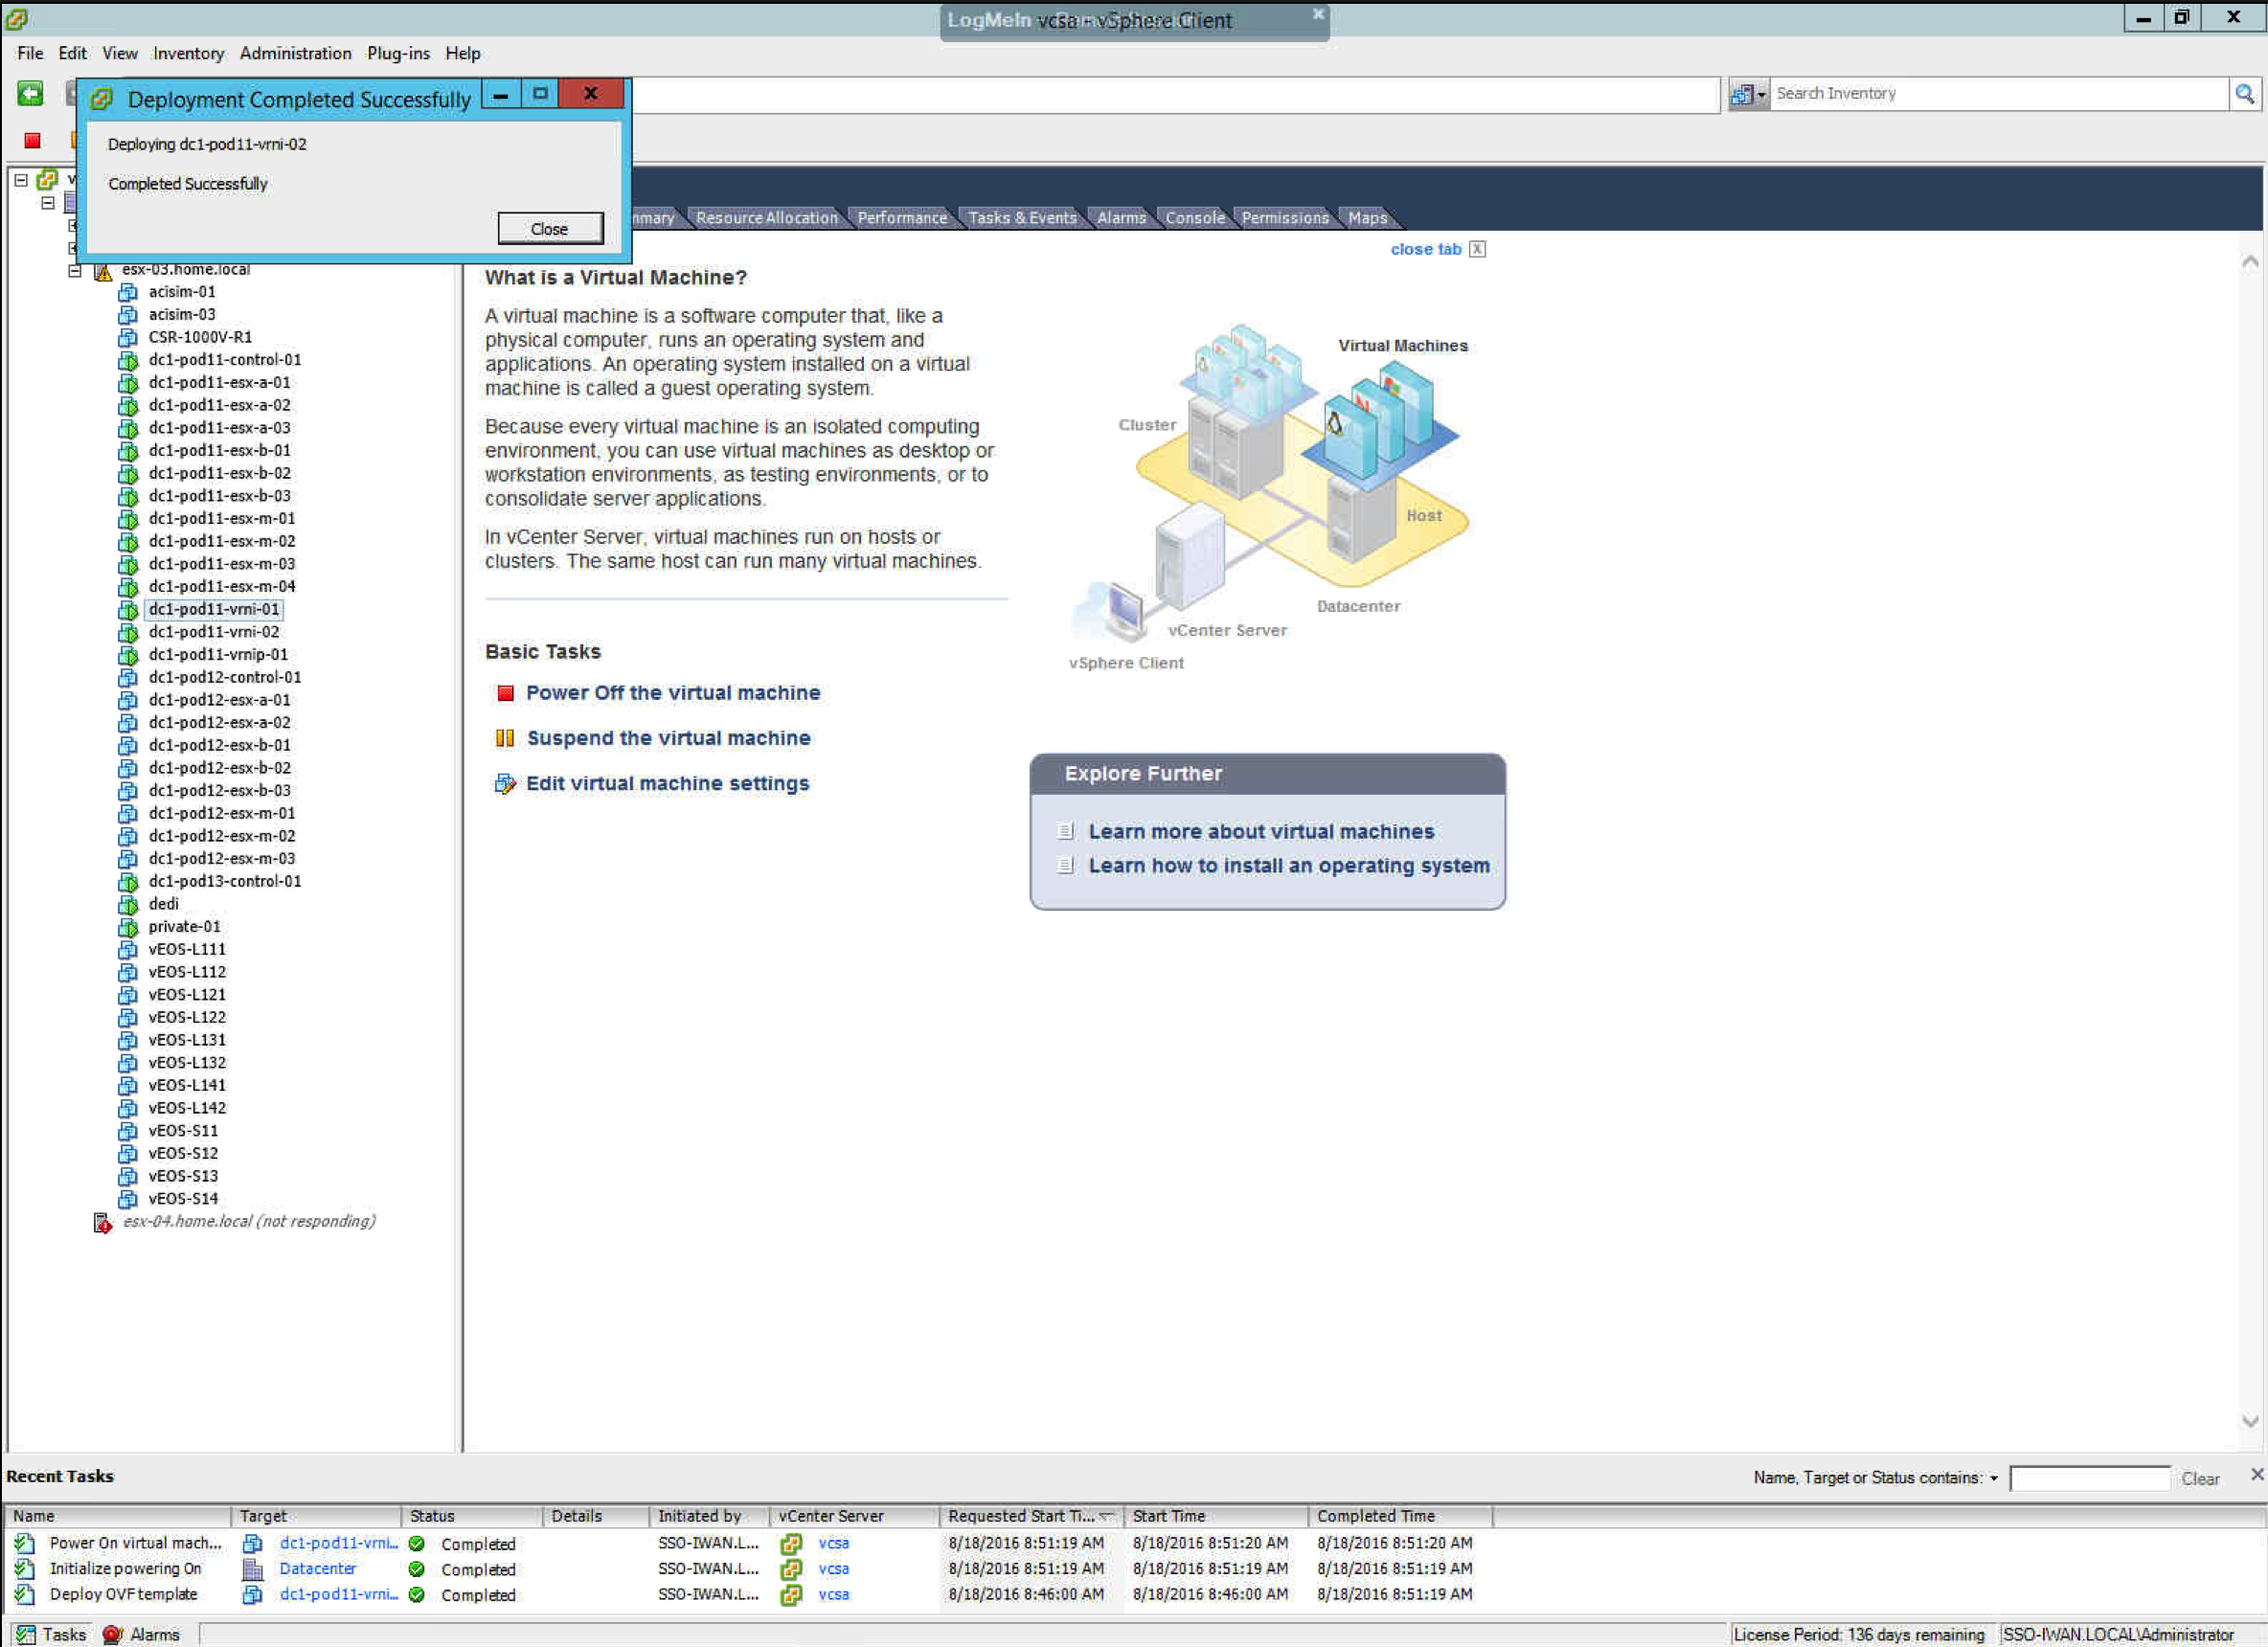The width and height of the screenshot is (2268, 1647).
Task: Click the scroll down arrow in the main pane
Action: [x=2250, y=1421]
